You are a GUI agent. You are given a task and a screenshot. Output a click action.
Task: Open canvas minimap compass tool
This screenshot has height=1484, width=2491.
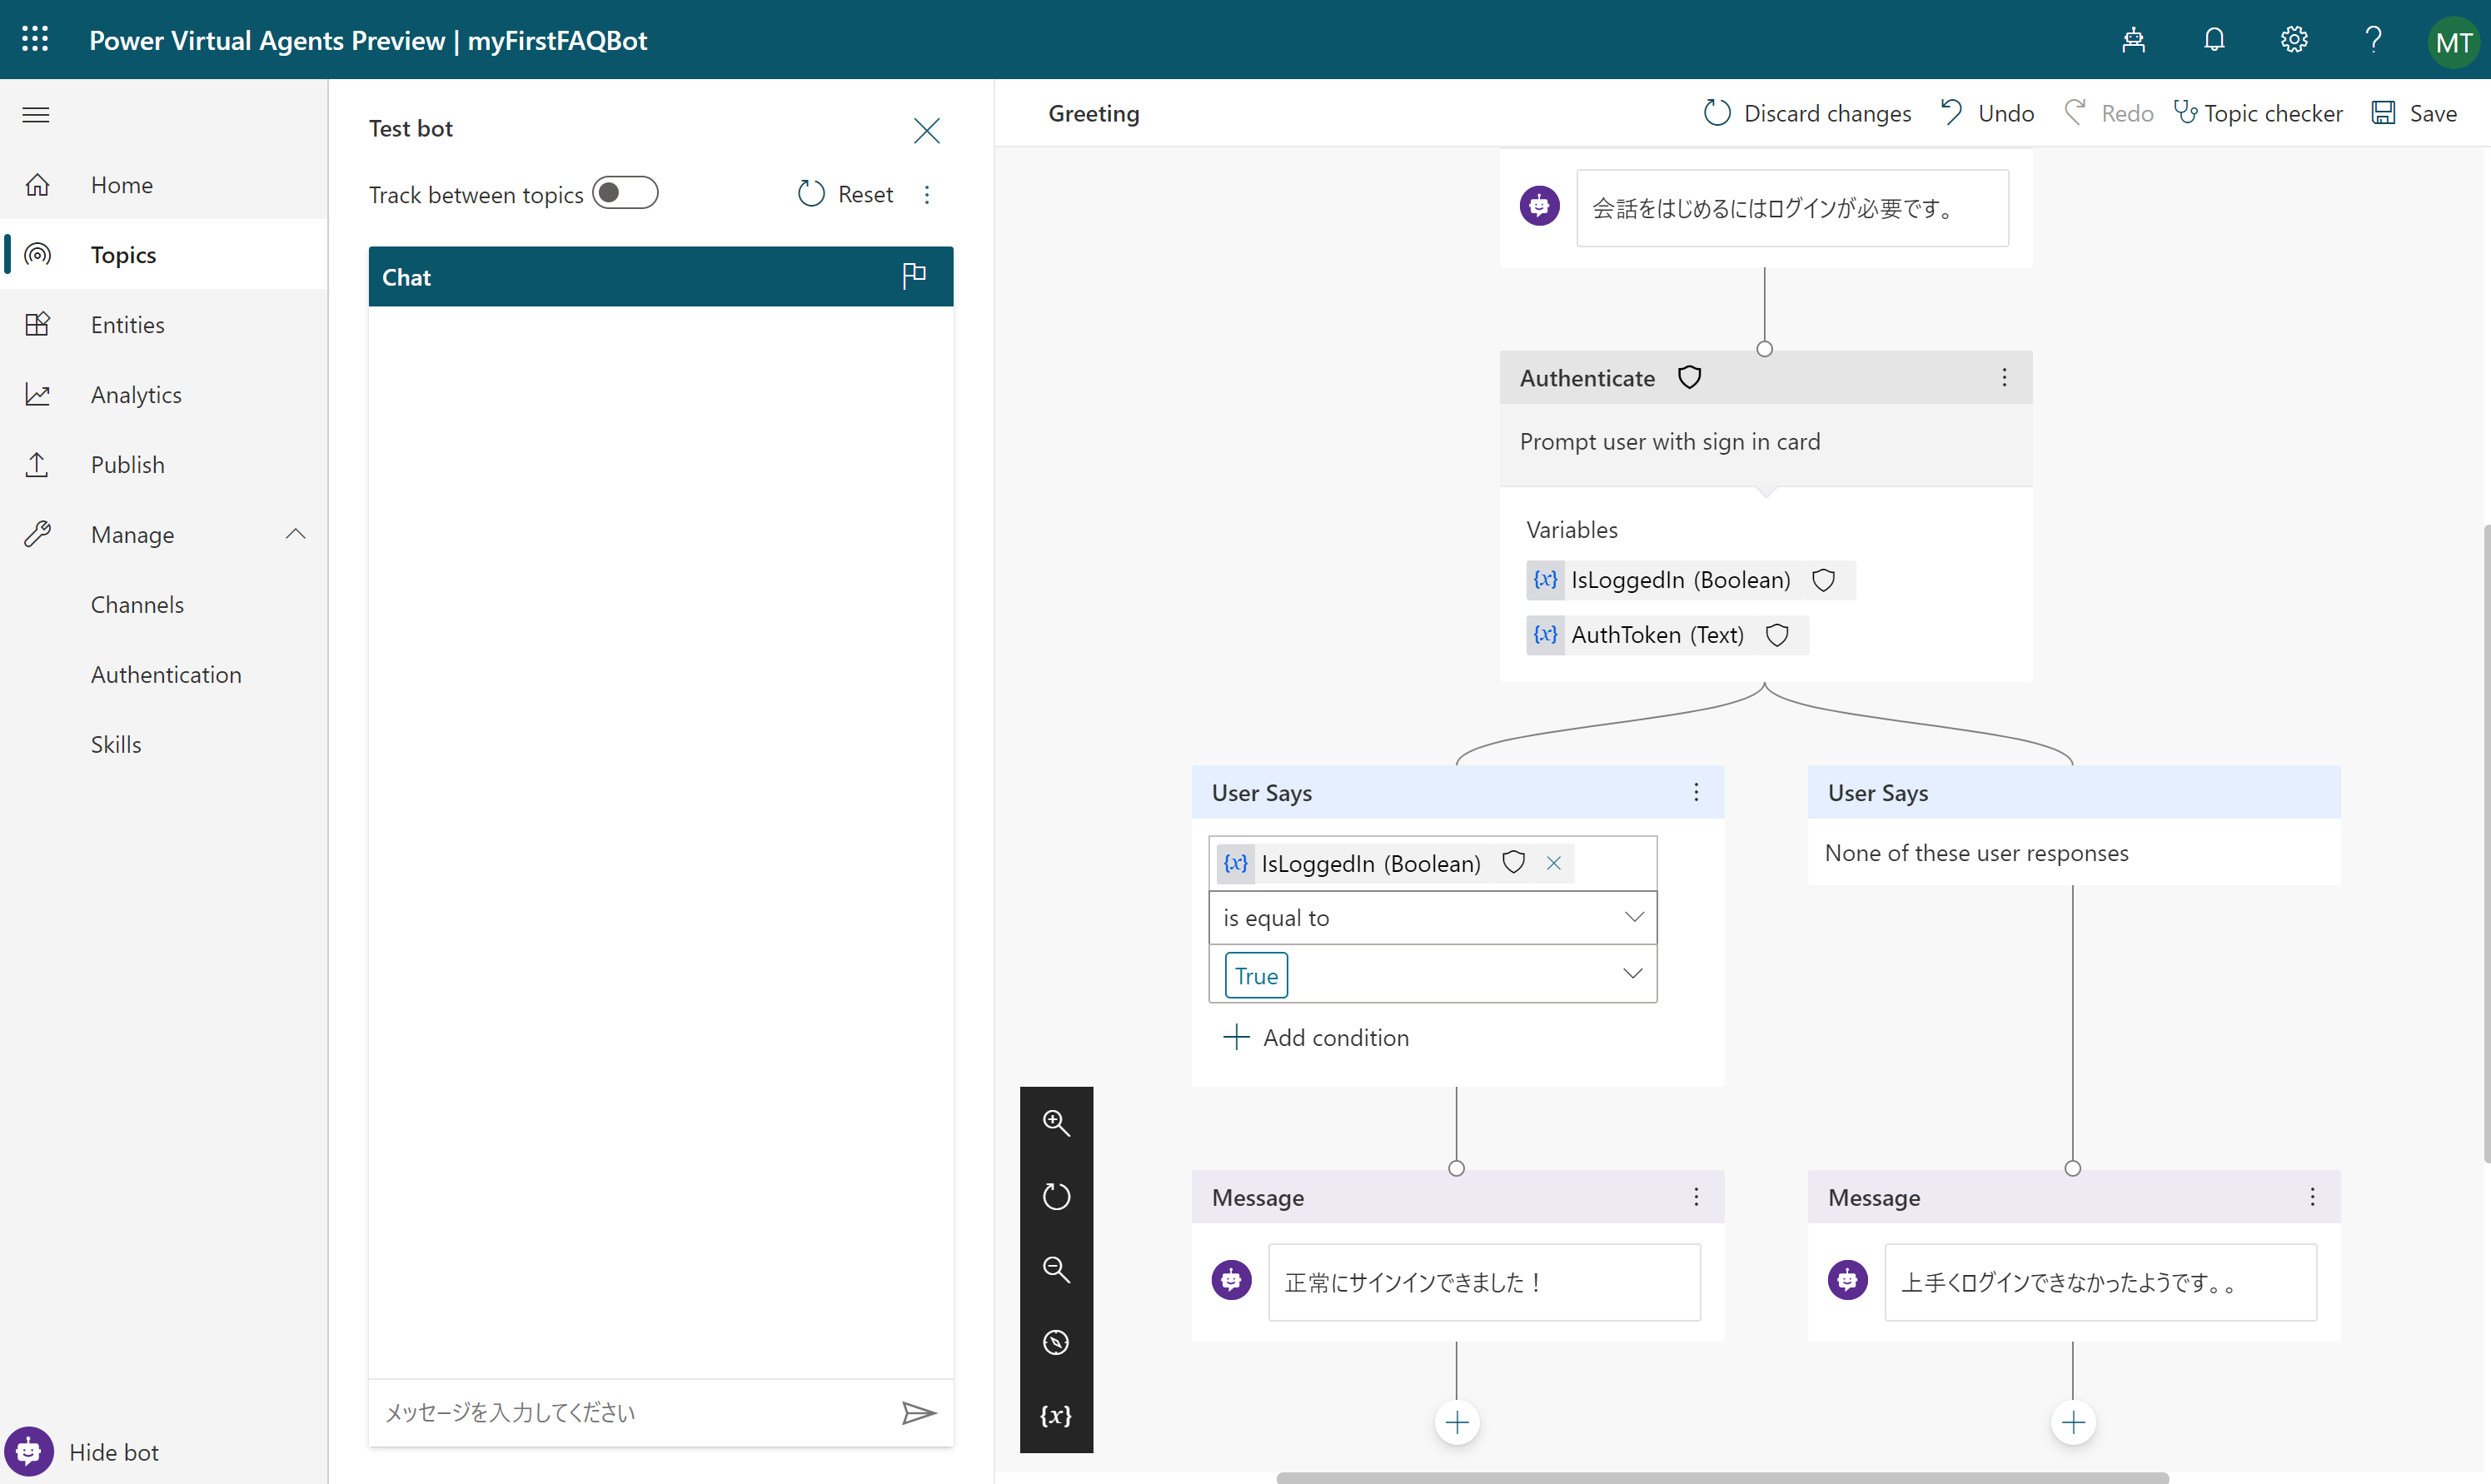(x=1056, y=1342)
